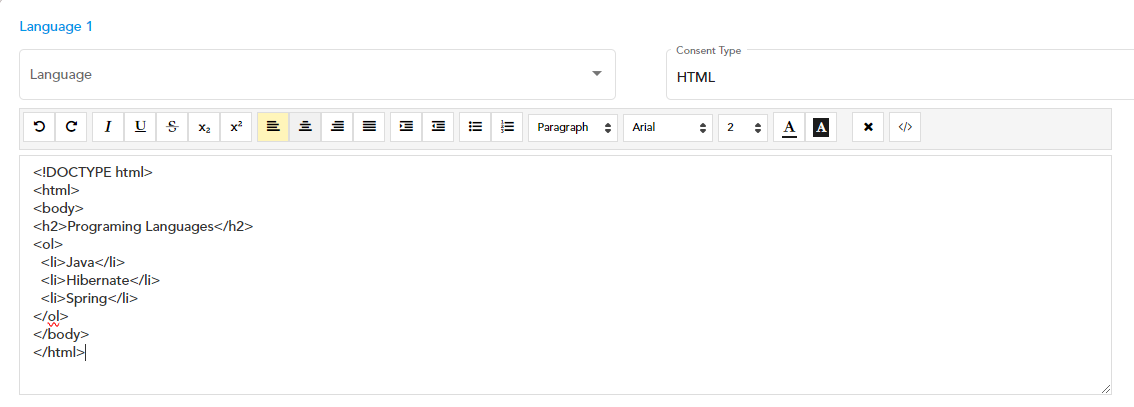Open the font size dropdown showing 2

click(743, 127)
